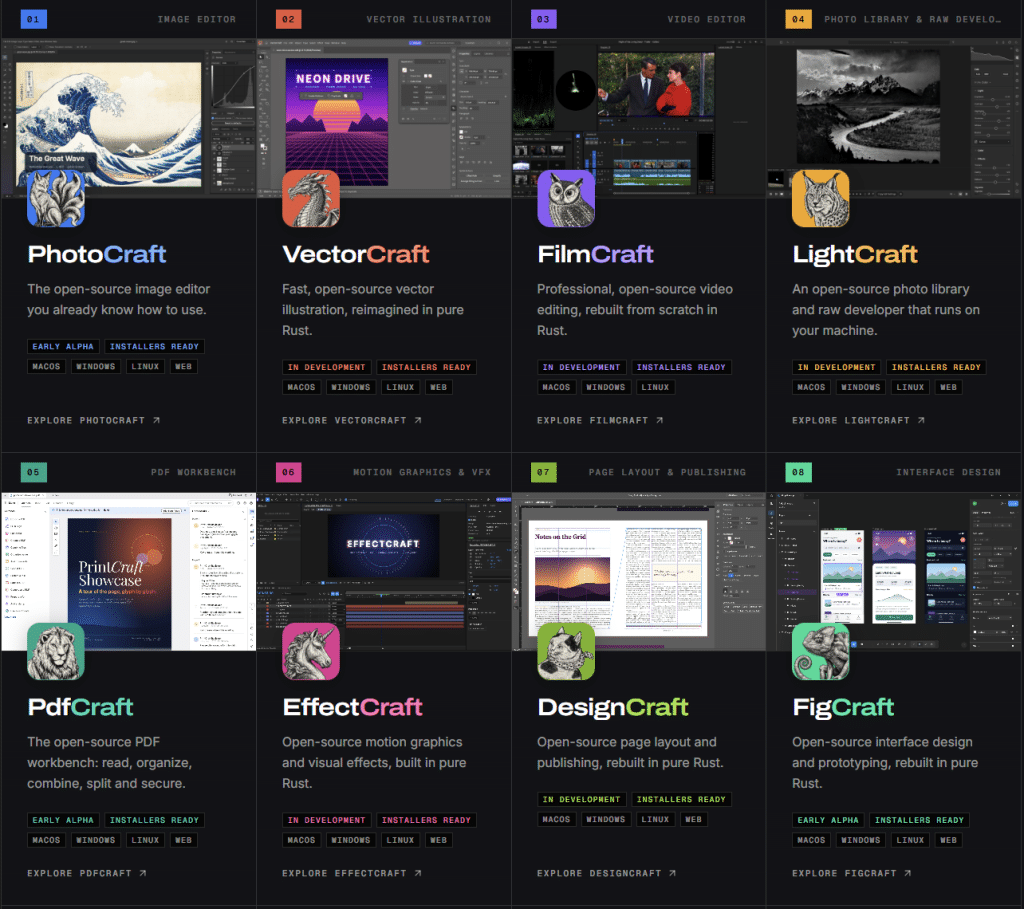Click the macOS tag under PhotoCraft
The image size is (1024, 909).
[x=46, y=367]
